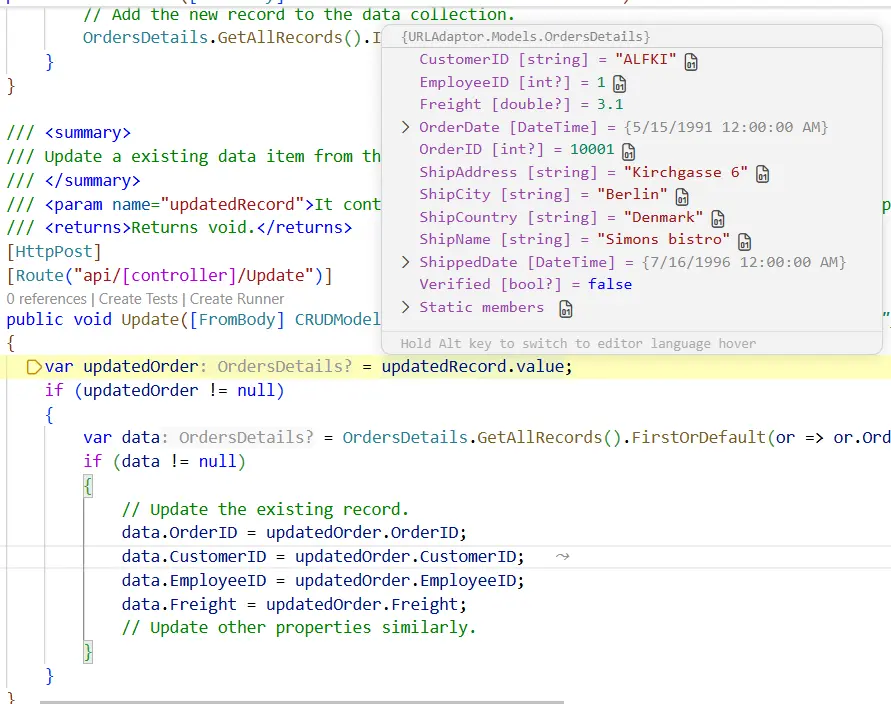Image resolution: width=891 pixels, height=704 pixels.
Task: Expand the OrderDate DateTime entry
Action: 405,127
